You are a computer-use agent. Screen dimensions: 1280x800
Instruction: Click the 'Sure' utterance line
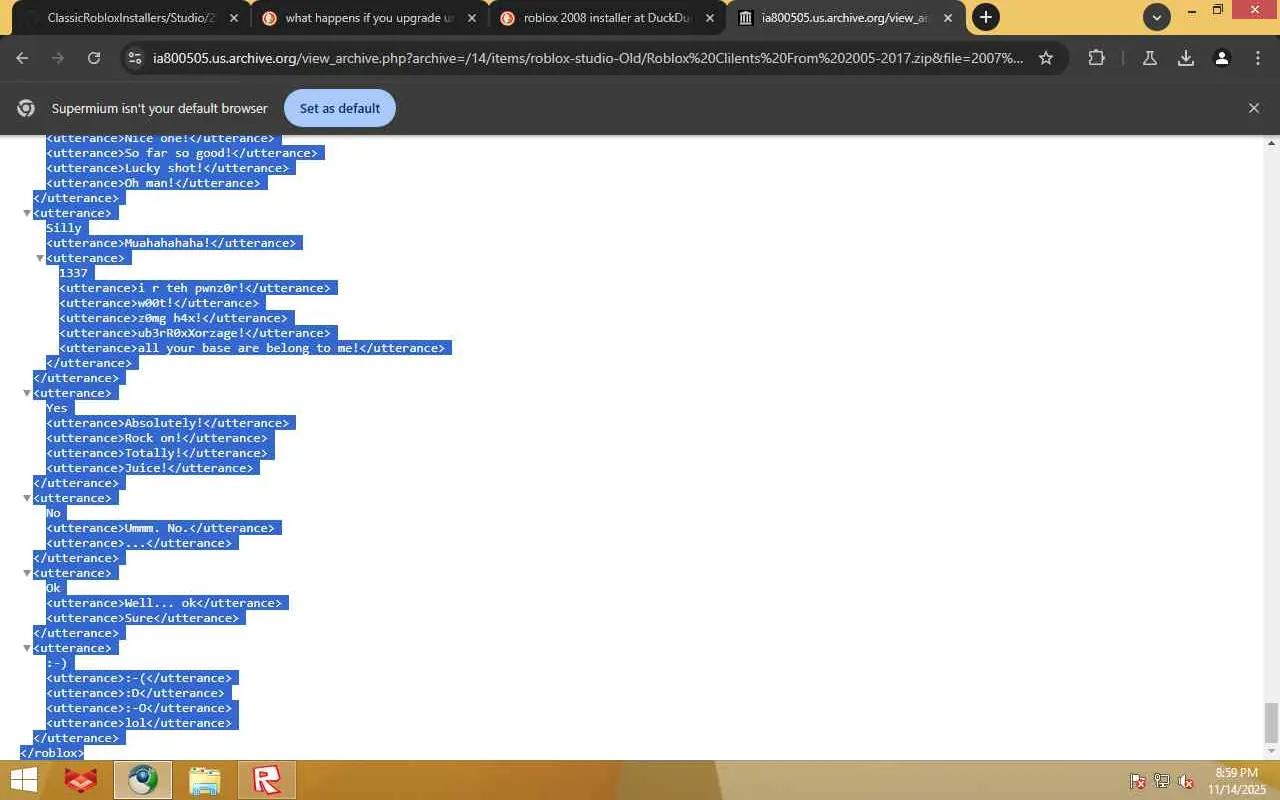click(143, 618)
